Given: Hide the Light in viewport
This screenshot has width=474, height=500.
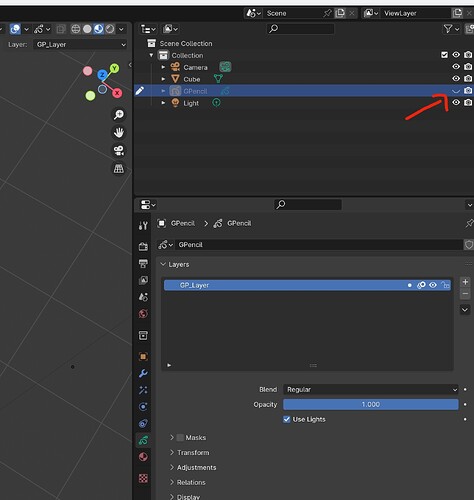Looking at the screenshot, I should pyautogui.click(x=456, y=102).
